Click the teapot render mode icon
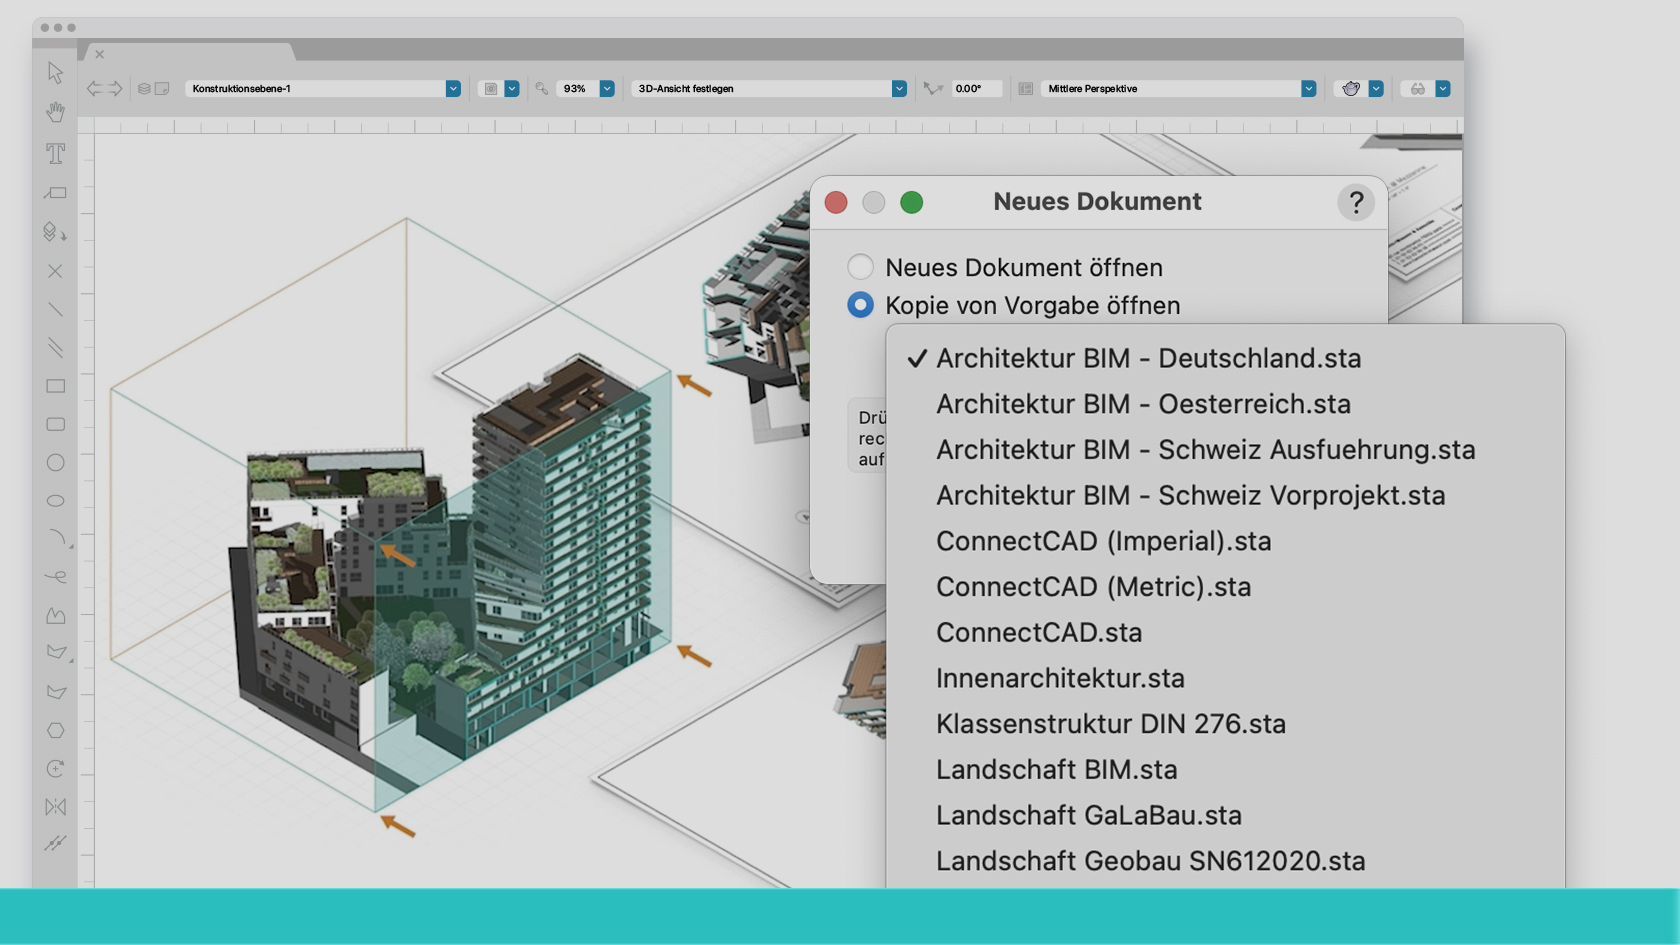 click(x=1351, y=88)
